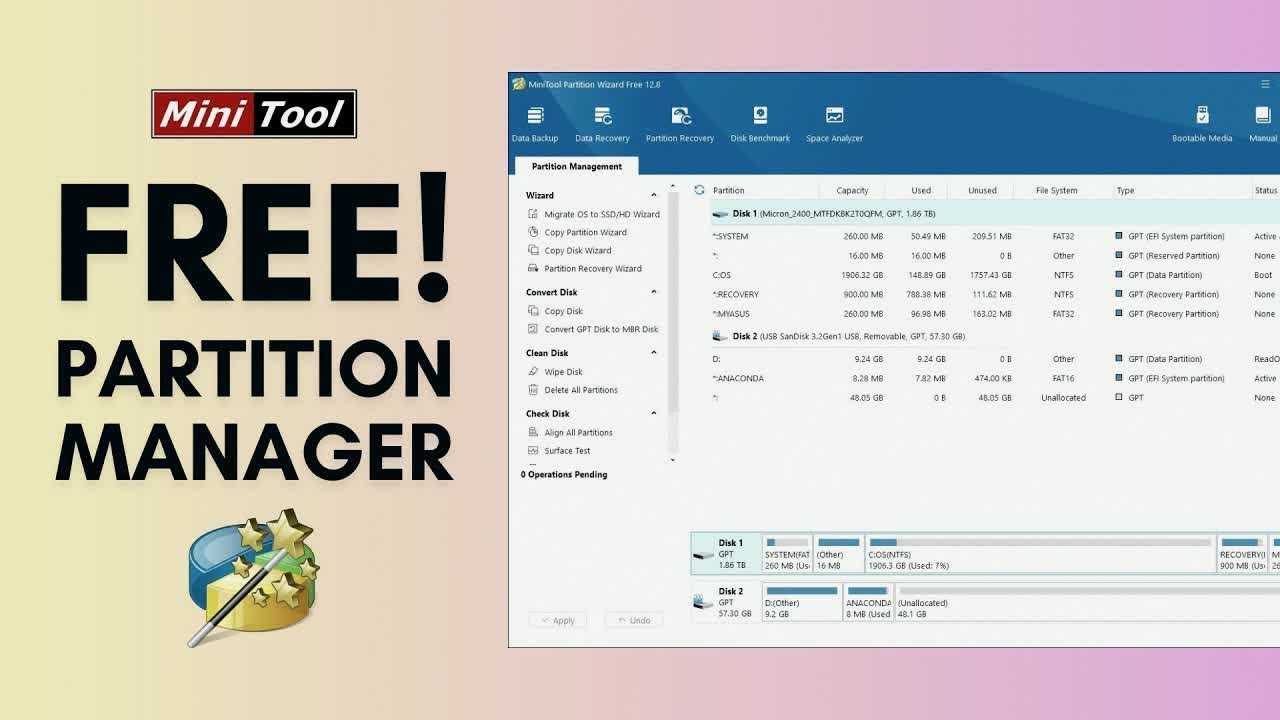Screen dimensions: 1280x720
Task: Click (Other) 16 MB block in disk map
Action: (839, 554)
